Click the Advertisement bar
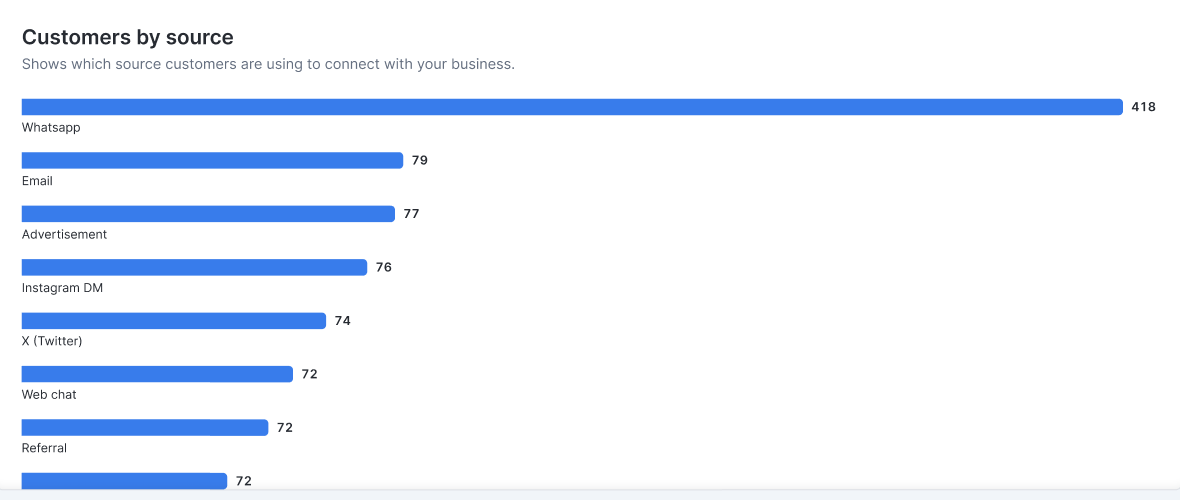The image size is (1180, 500). (x=208, y=214)
